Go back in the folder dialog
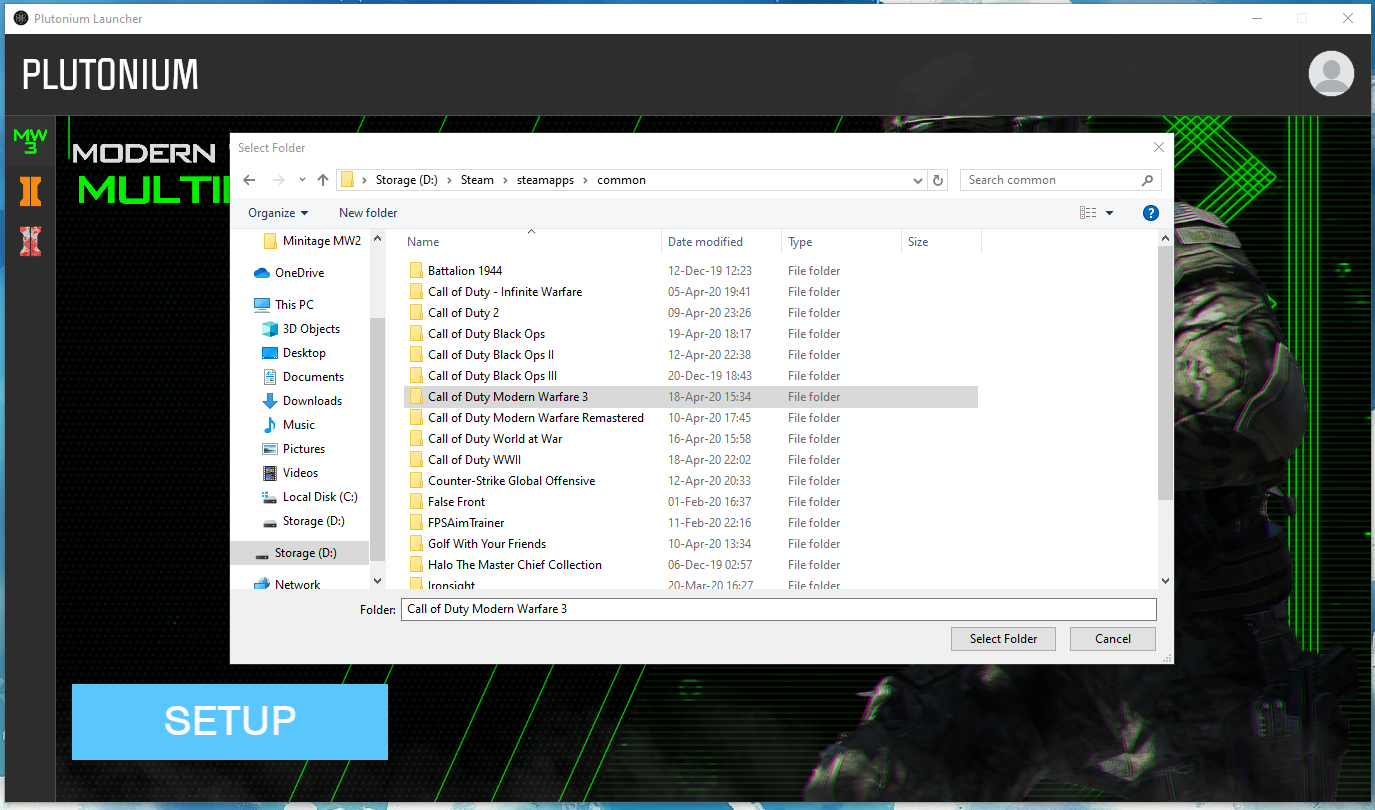1375x810 pixels. (x=249, y=180)
